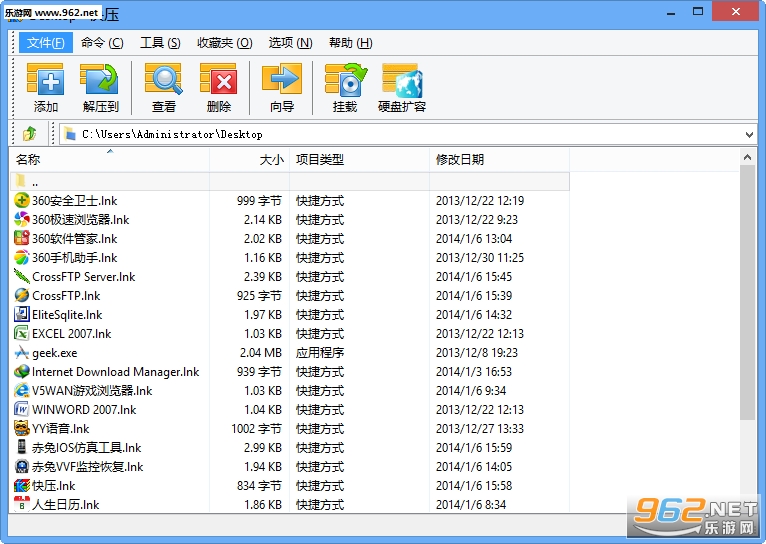
Task: Click the date '2014/1/6 8:34'
Action: click(x=471, y=504)
